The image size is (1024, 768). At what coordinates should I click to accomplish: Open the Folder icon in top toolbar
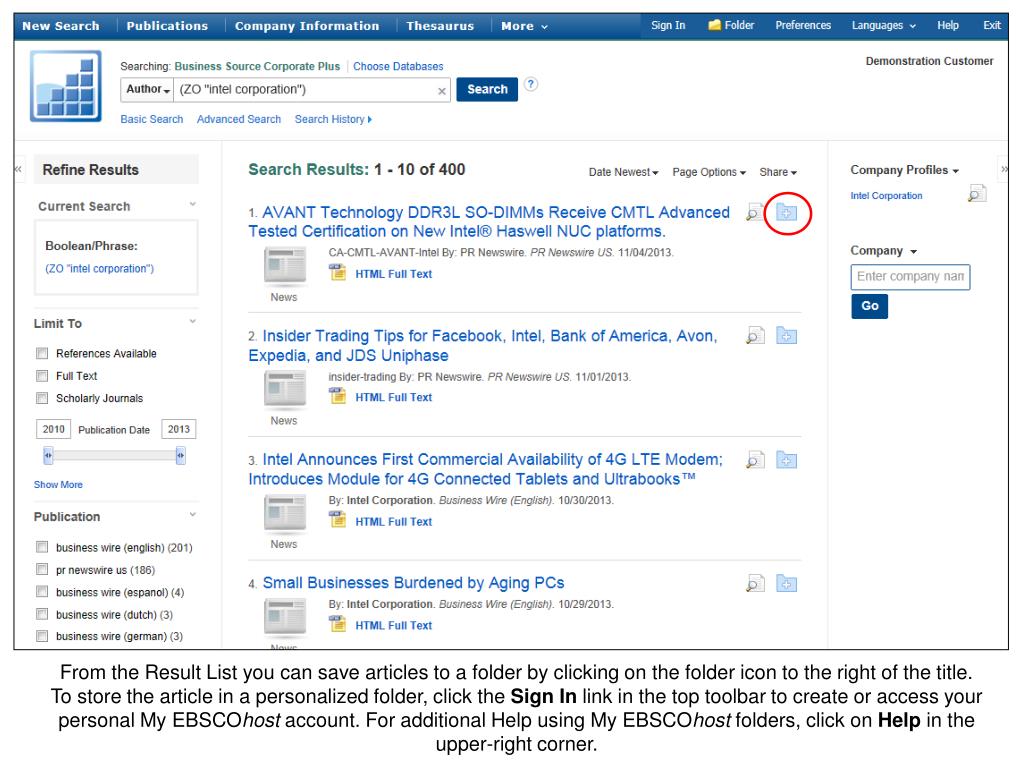pos(714,25)
